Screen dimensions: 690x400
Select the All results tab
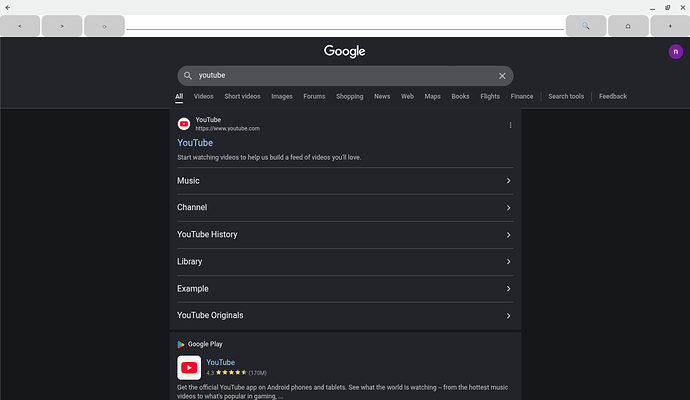(x=179, y=96)
